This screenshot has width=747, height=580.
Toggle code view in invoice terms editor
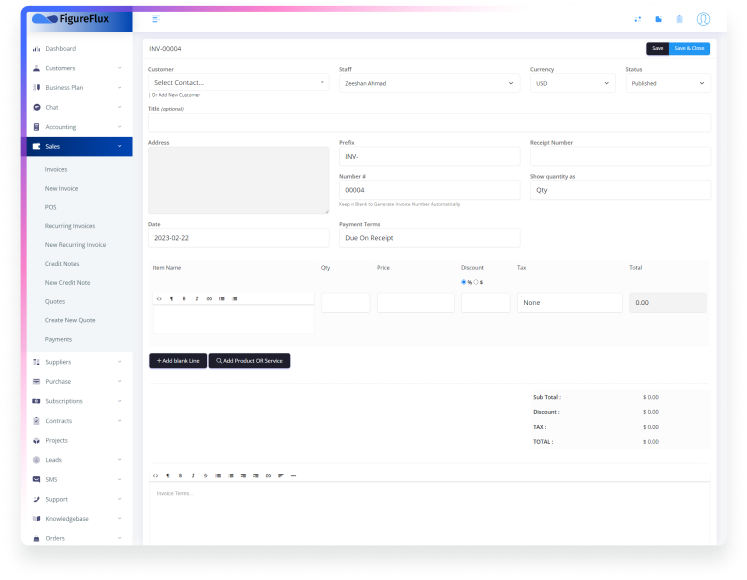point(155,476)
